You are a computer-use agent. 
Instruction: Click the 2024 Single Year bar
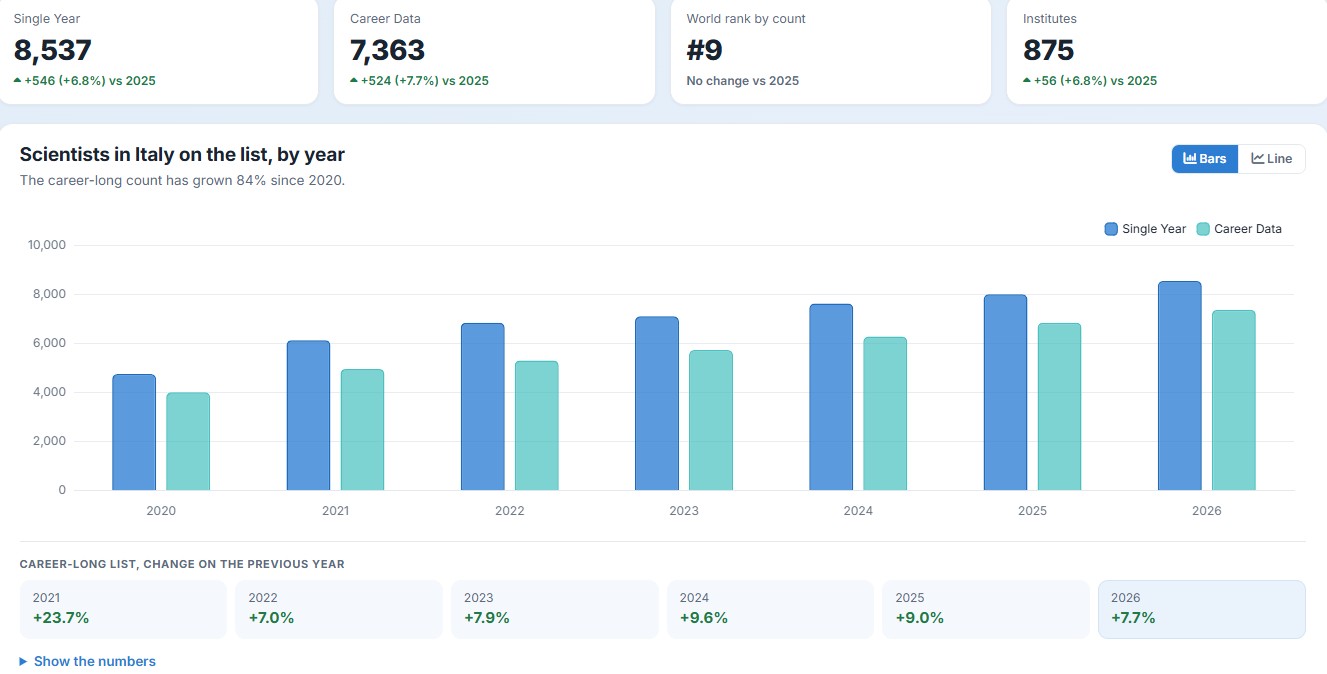[x=831, y=397]
